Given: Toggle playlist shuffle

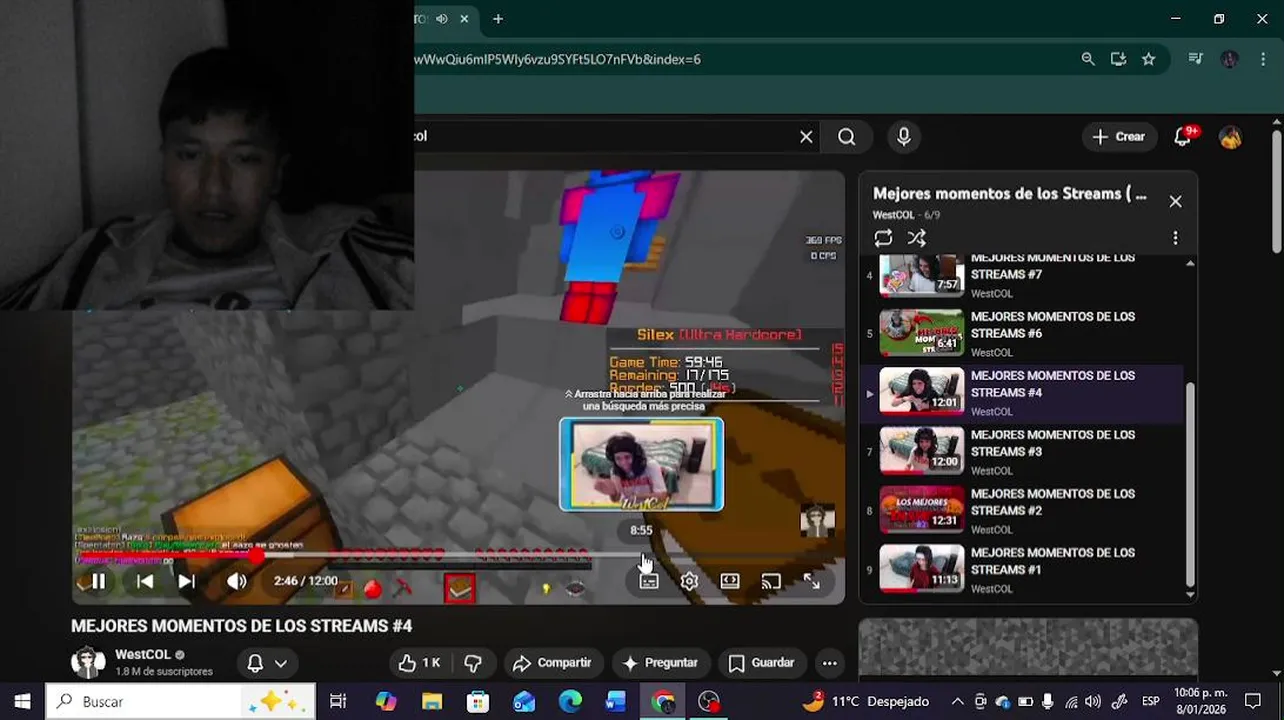Looking at the screenshot, I should pyautogui.click(x=917, y=238).
